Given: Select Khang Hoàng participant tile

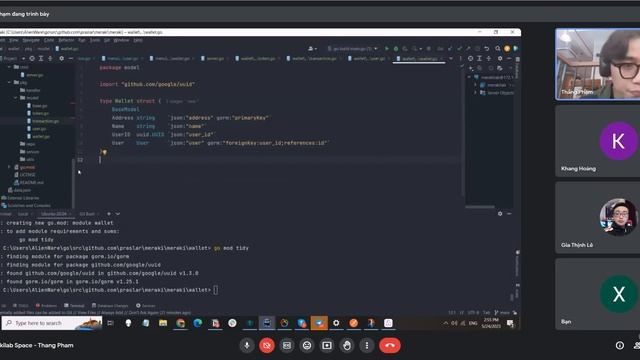Looking at the screenshot, I should 597,141.
